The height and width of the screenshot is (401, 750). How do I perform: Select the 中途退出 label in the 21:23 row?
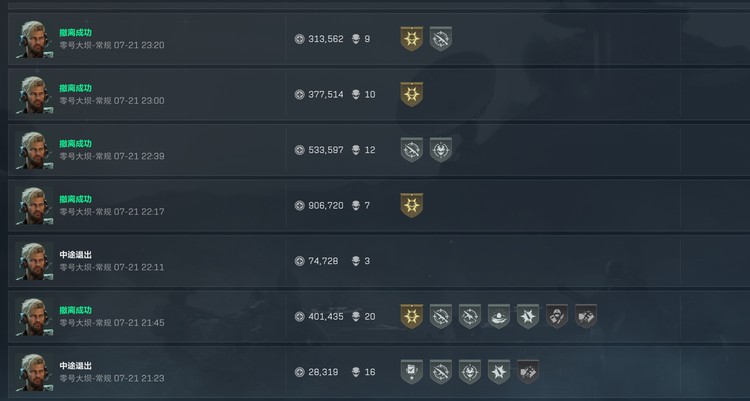point(76,366)
